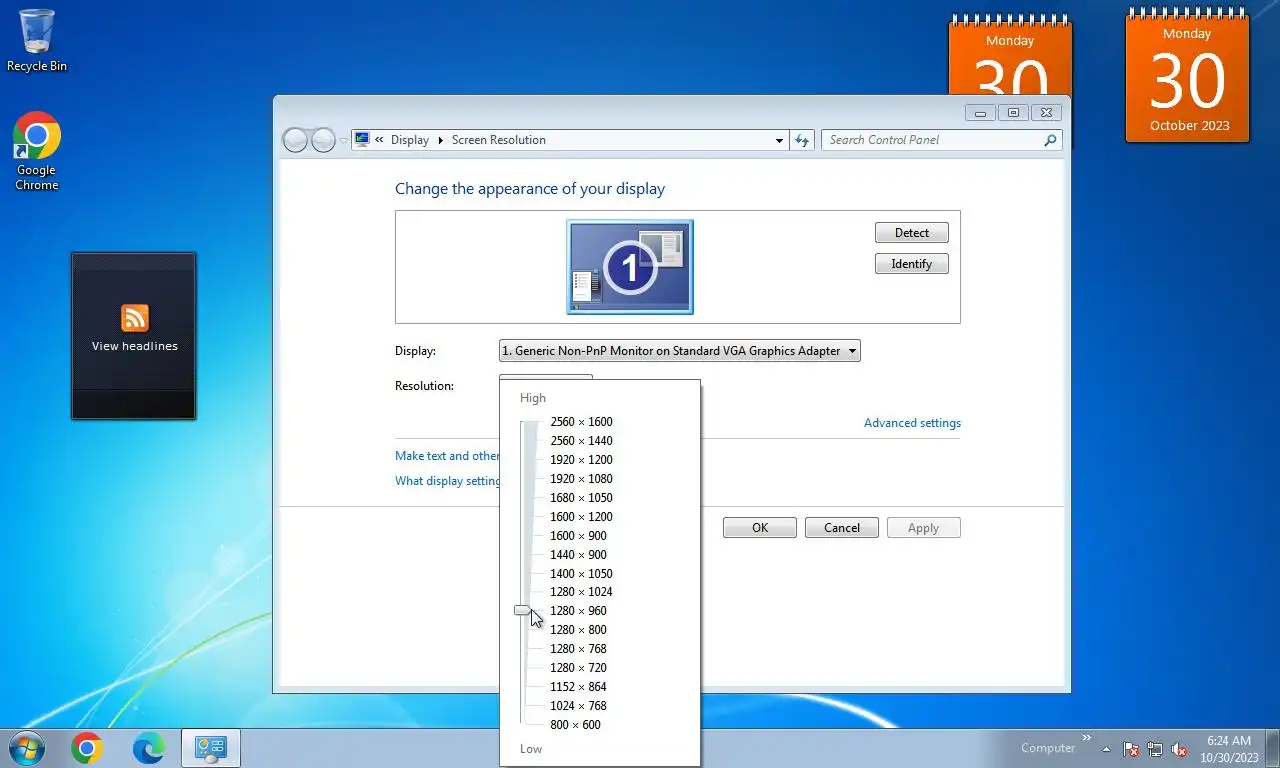Open the Windows Start menu
Viewport: 1280px width, 768px height.
[x=25, y=748]
